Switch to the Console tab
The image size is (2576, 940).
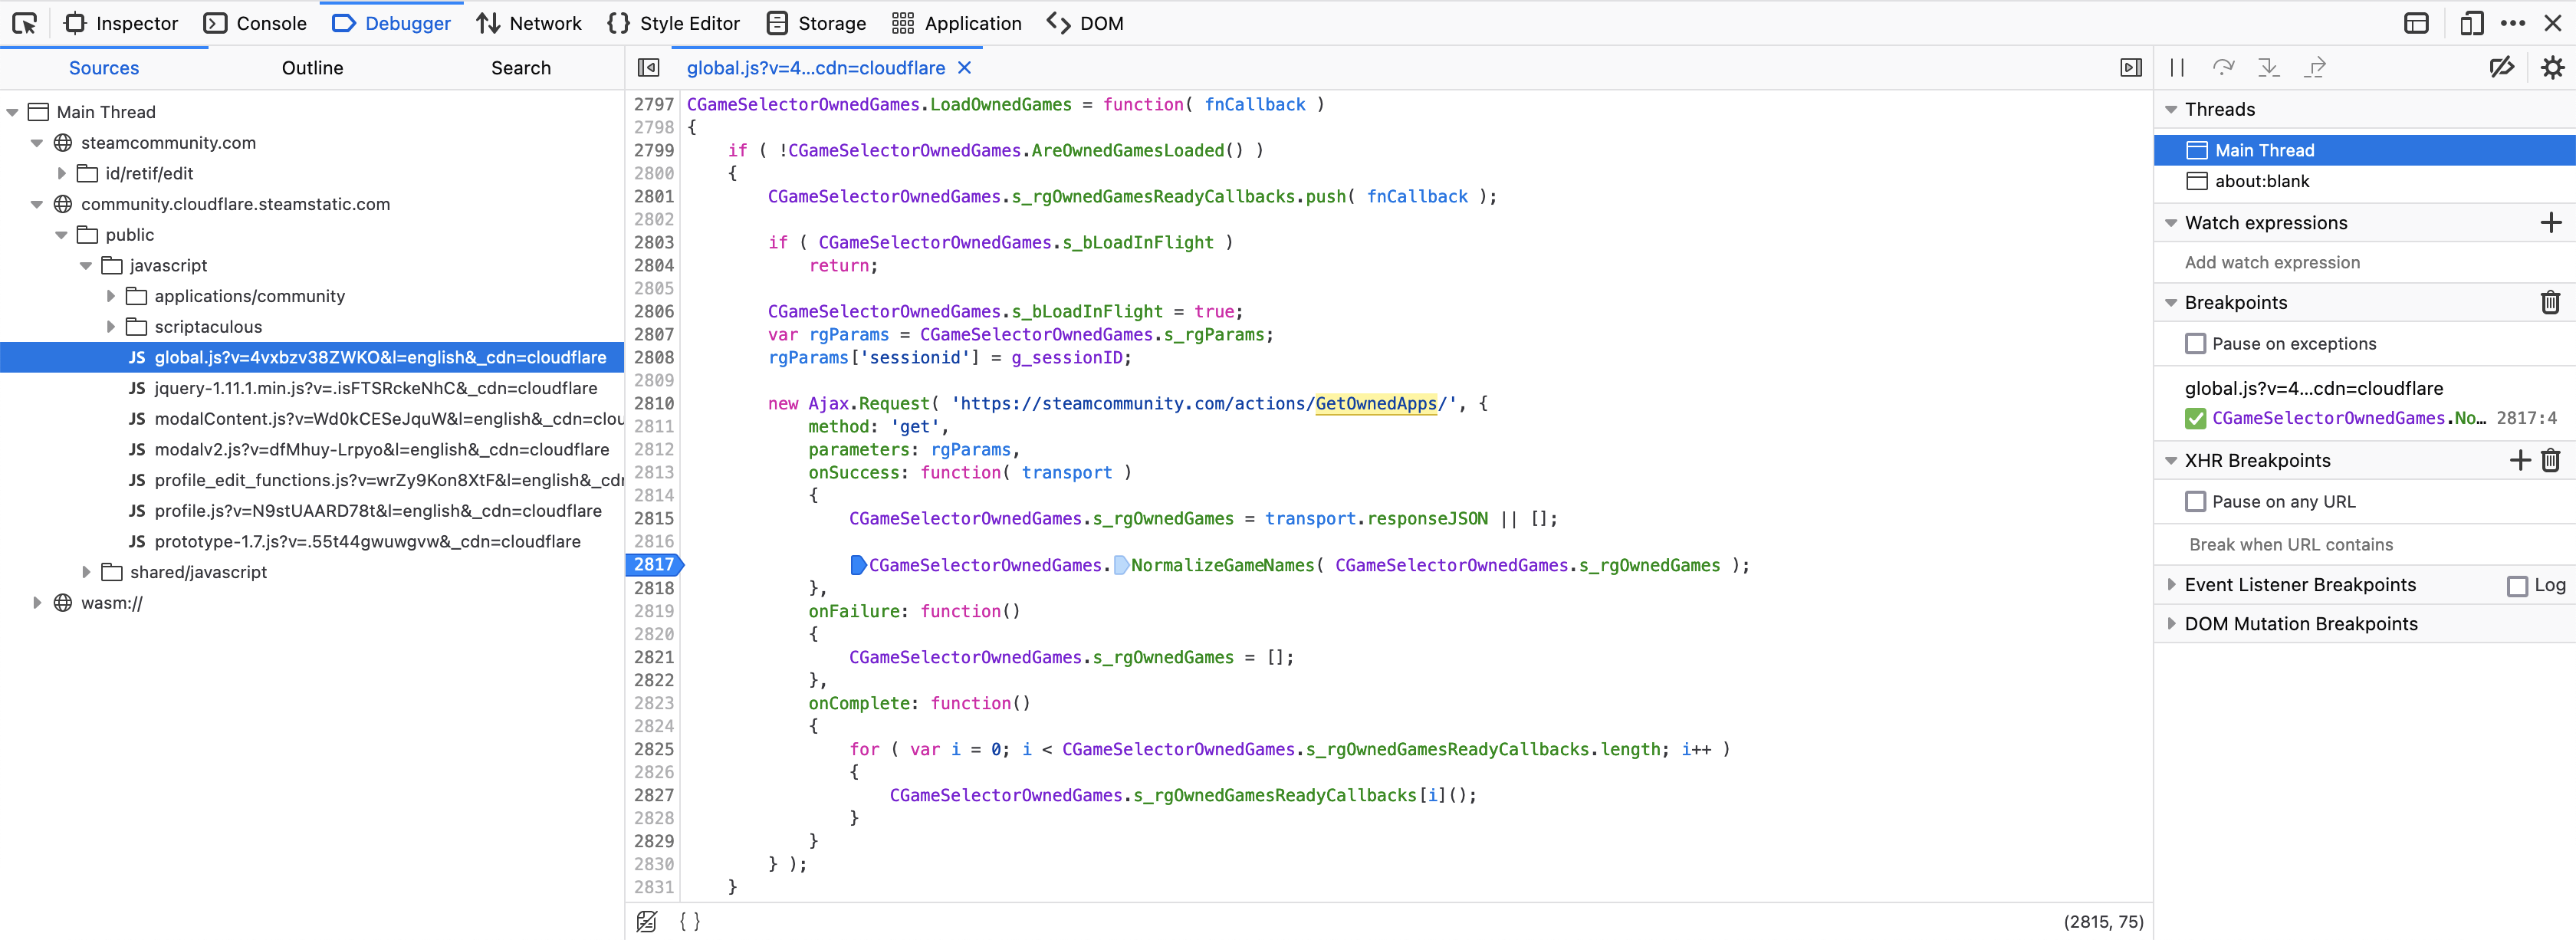pyautogui.click(x=255, y=23)
